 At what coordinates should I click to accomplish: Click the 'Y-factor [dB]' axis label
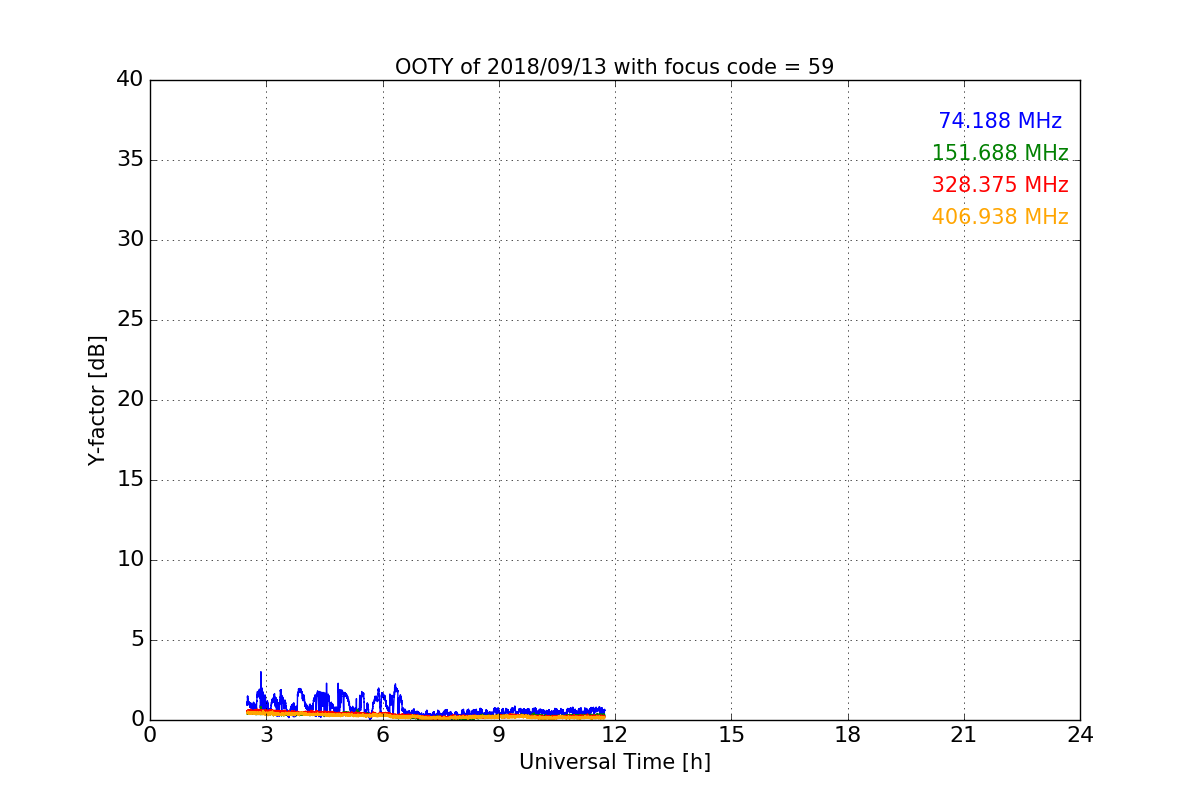point(97,400)
